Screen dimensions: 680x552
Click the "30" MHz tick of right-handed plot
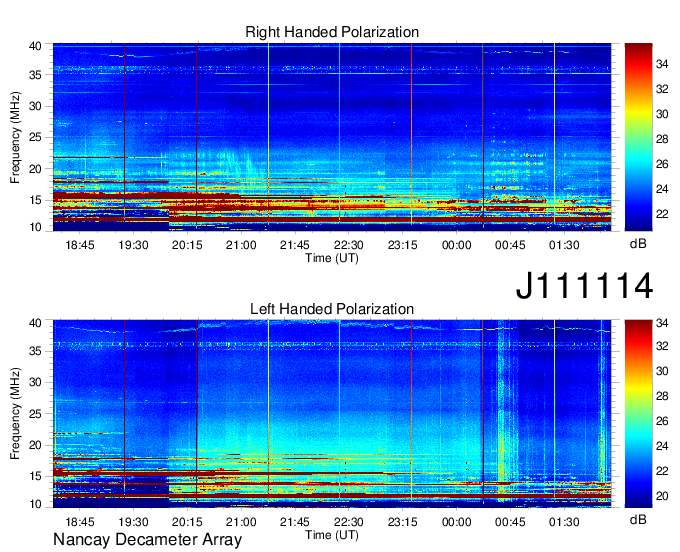point(36,106)
